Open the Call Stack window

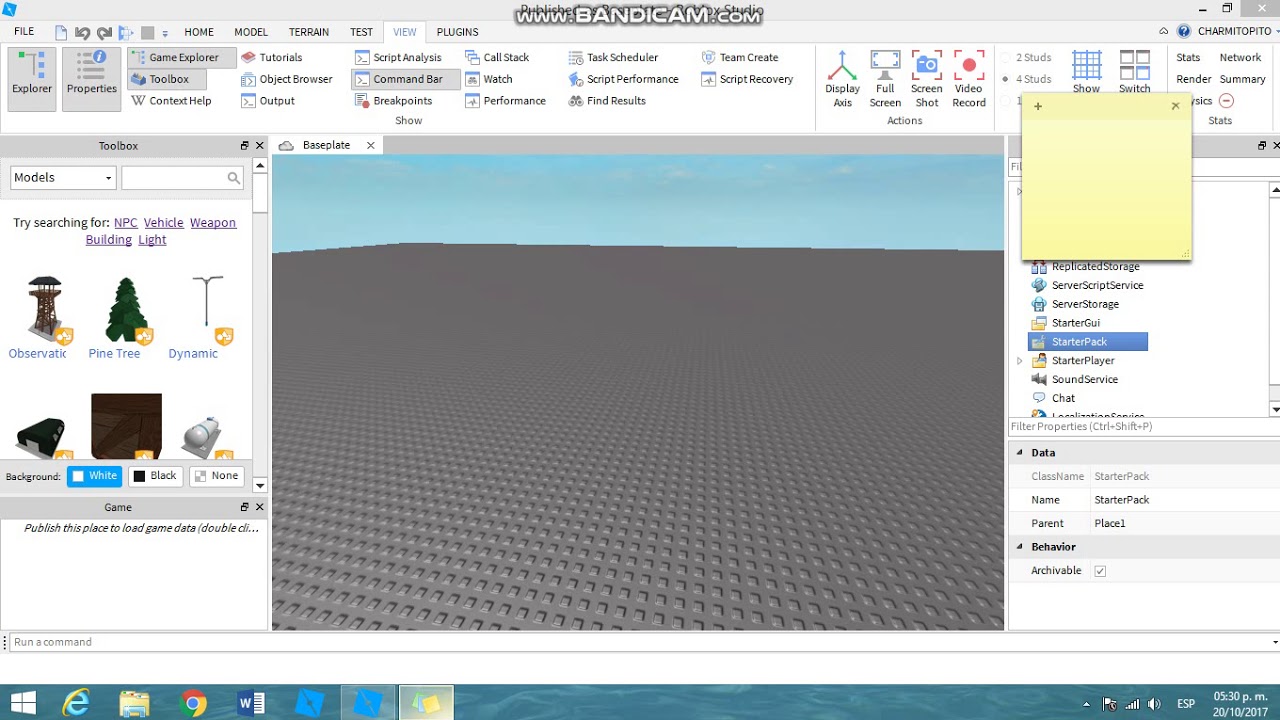(497, 58)
